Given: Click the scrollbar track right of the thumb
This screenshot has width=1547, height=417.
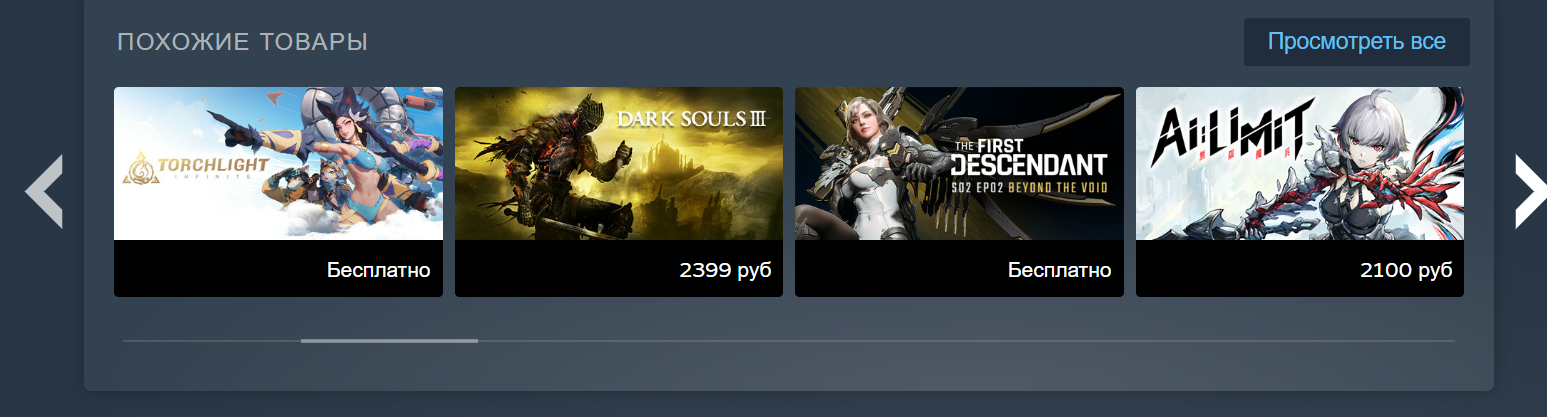Looking at the screenshot, I should pyautogui.click(x=966, y=341).
